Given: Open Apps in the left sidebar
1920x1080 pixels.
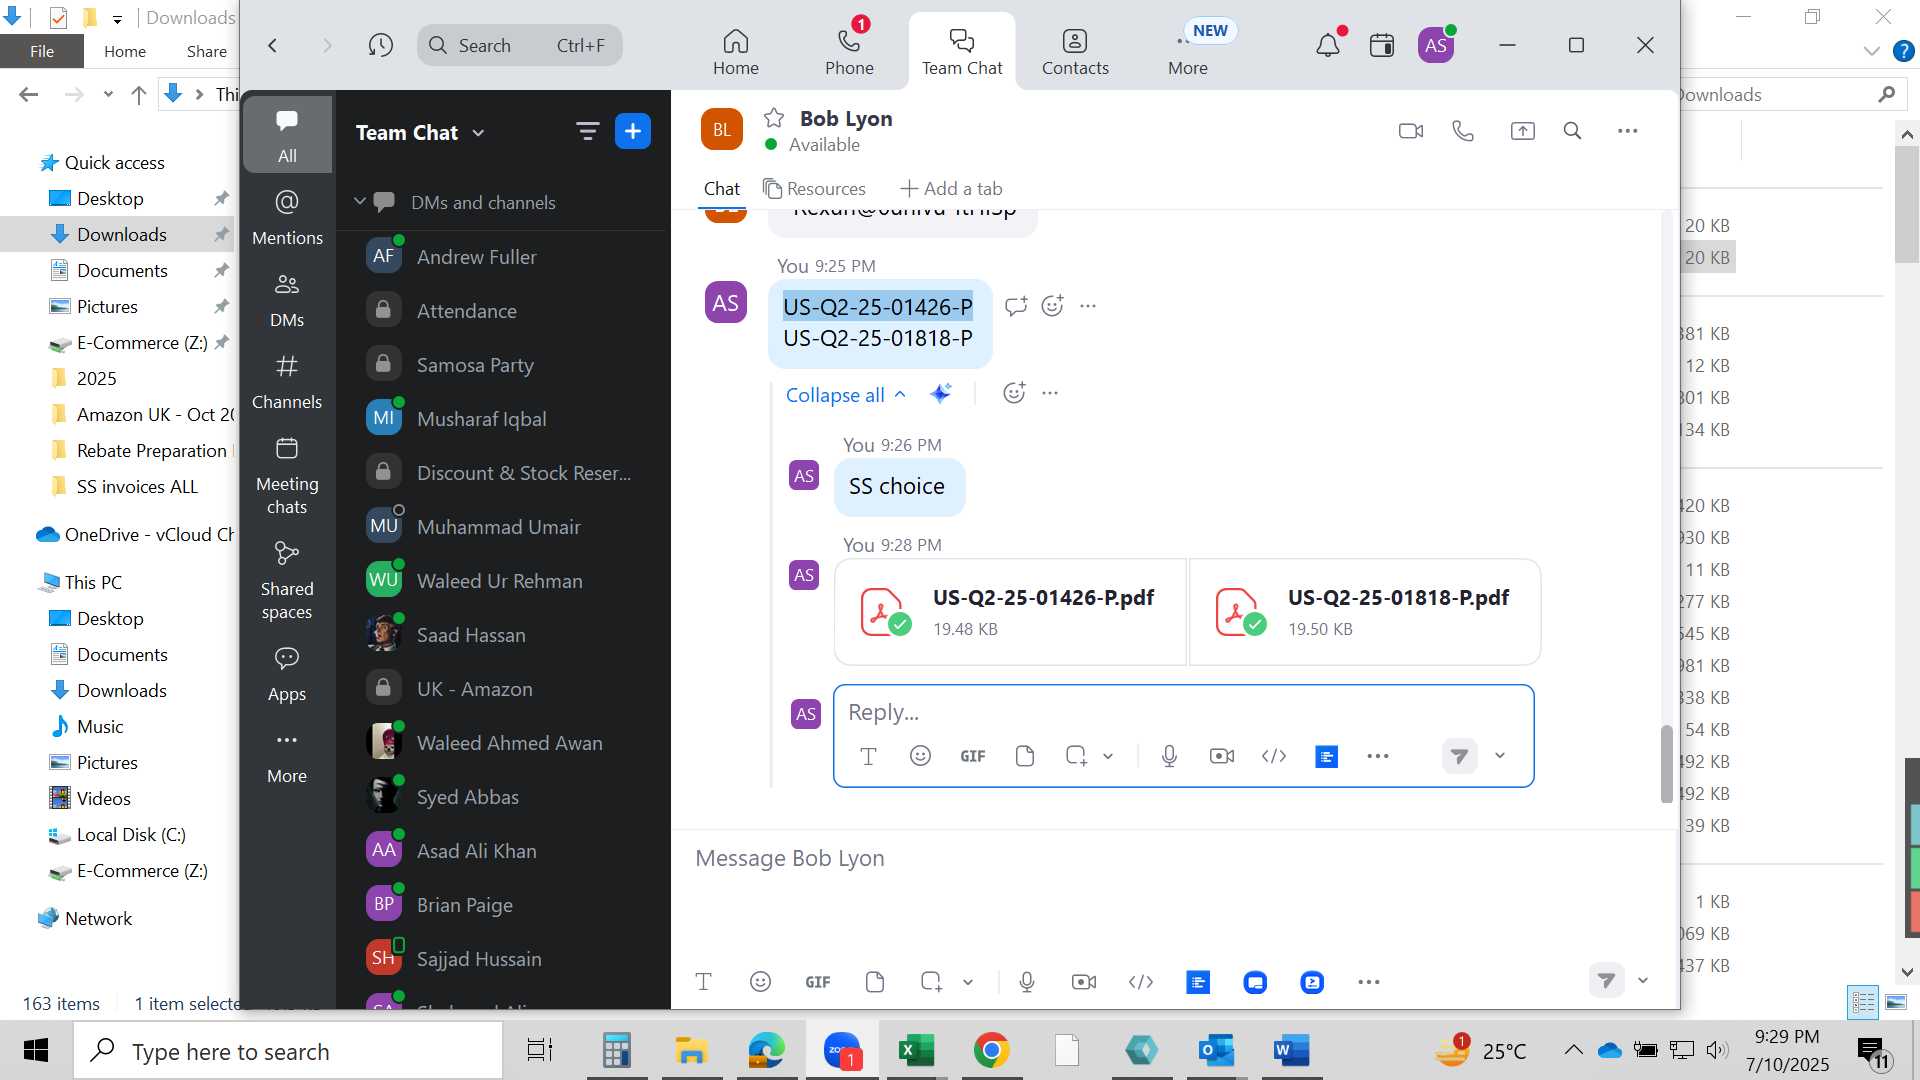Looking at the screenshot, I should pos(287,674).
